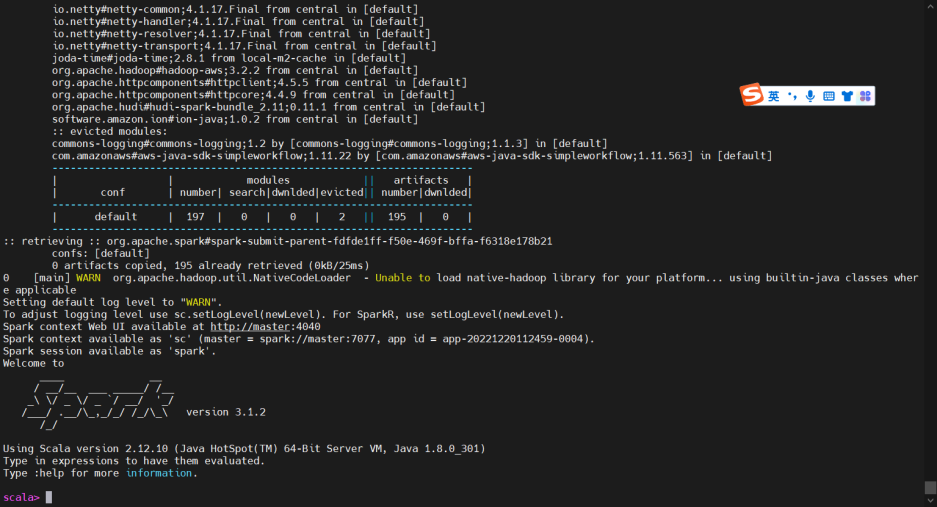
Task: Click 'joda-time#joda-time;2.8.1' line
Action: [x=229, y=58]
